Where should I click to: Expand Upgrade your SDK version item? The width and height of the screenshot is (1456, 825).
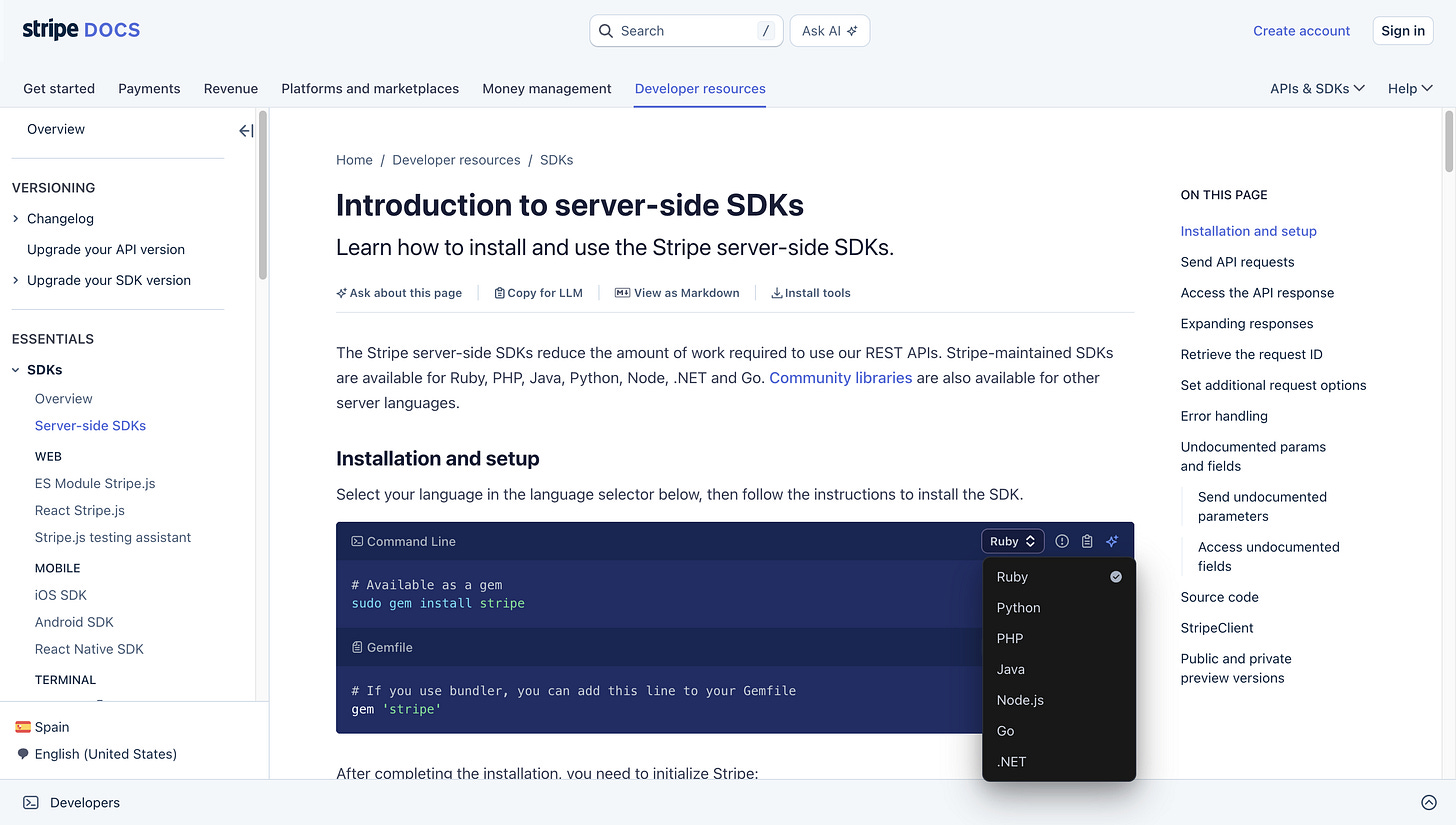[16, 280]
